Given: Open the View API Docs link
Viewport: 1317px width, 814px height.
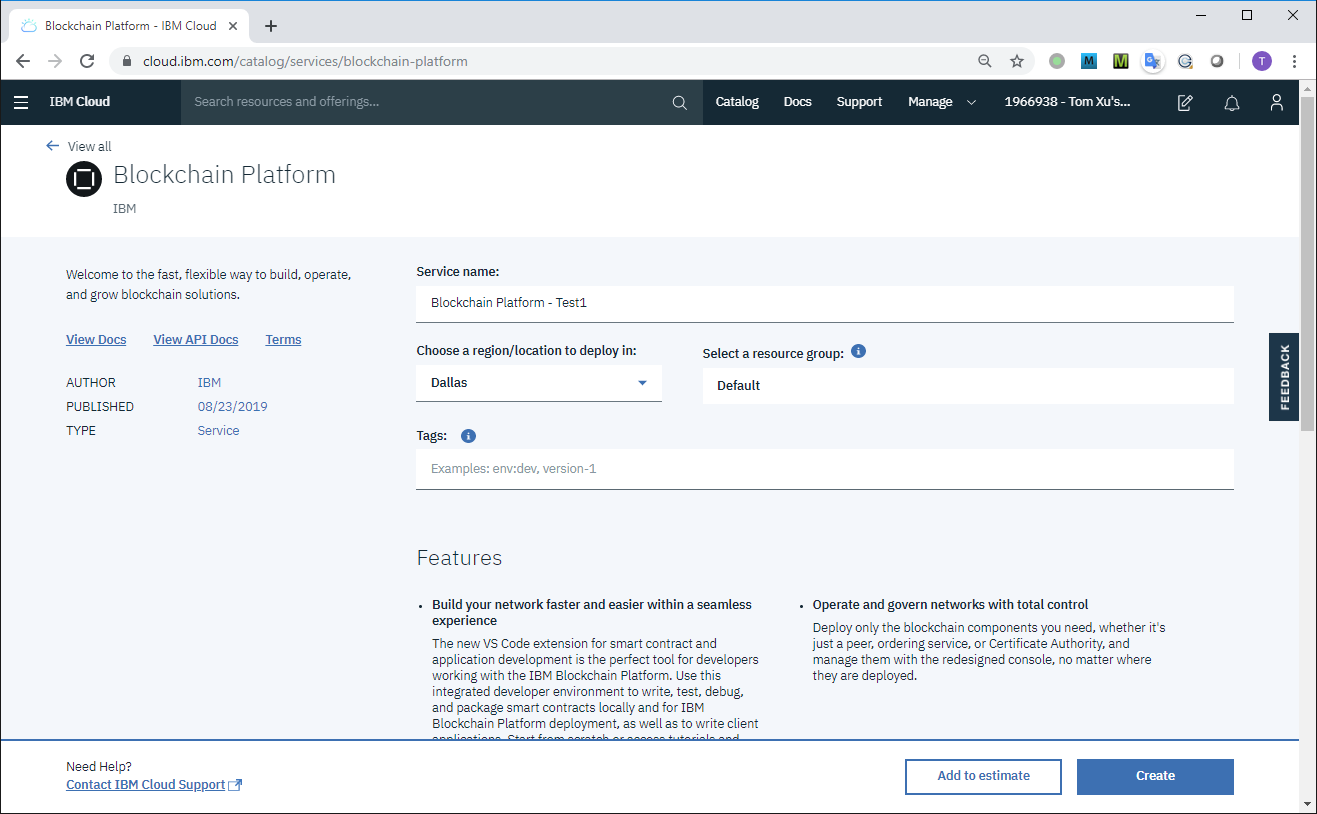Looking at the screenshot, I should tap(196, 340).
